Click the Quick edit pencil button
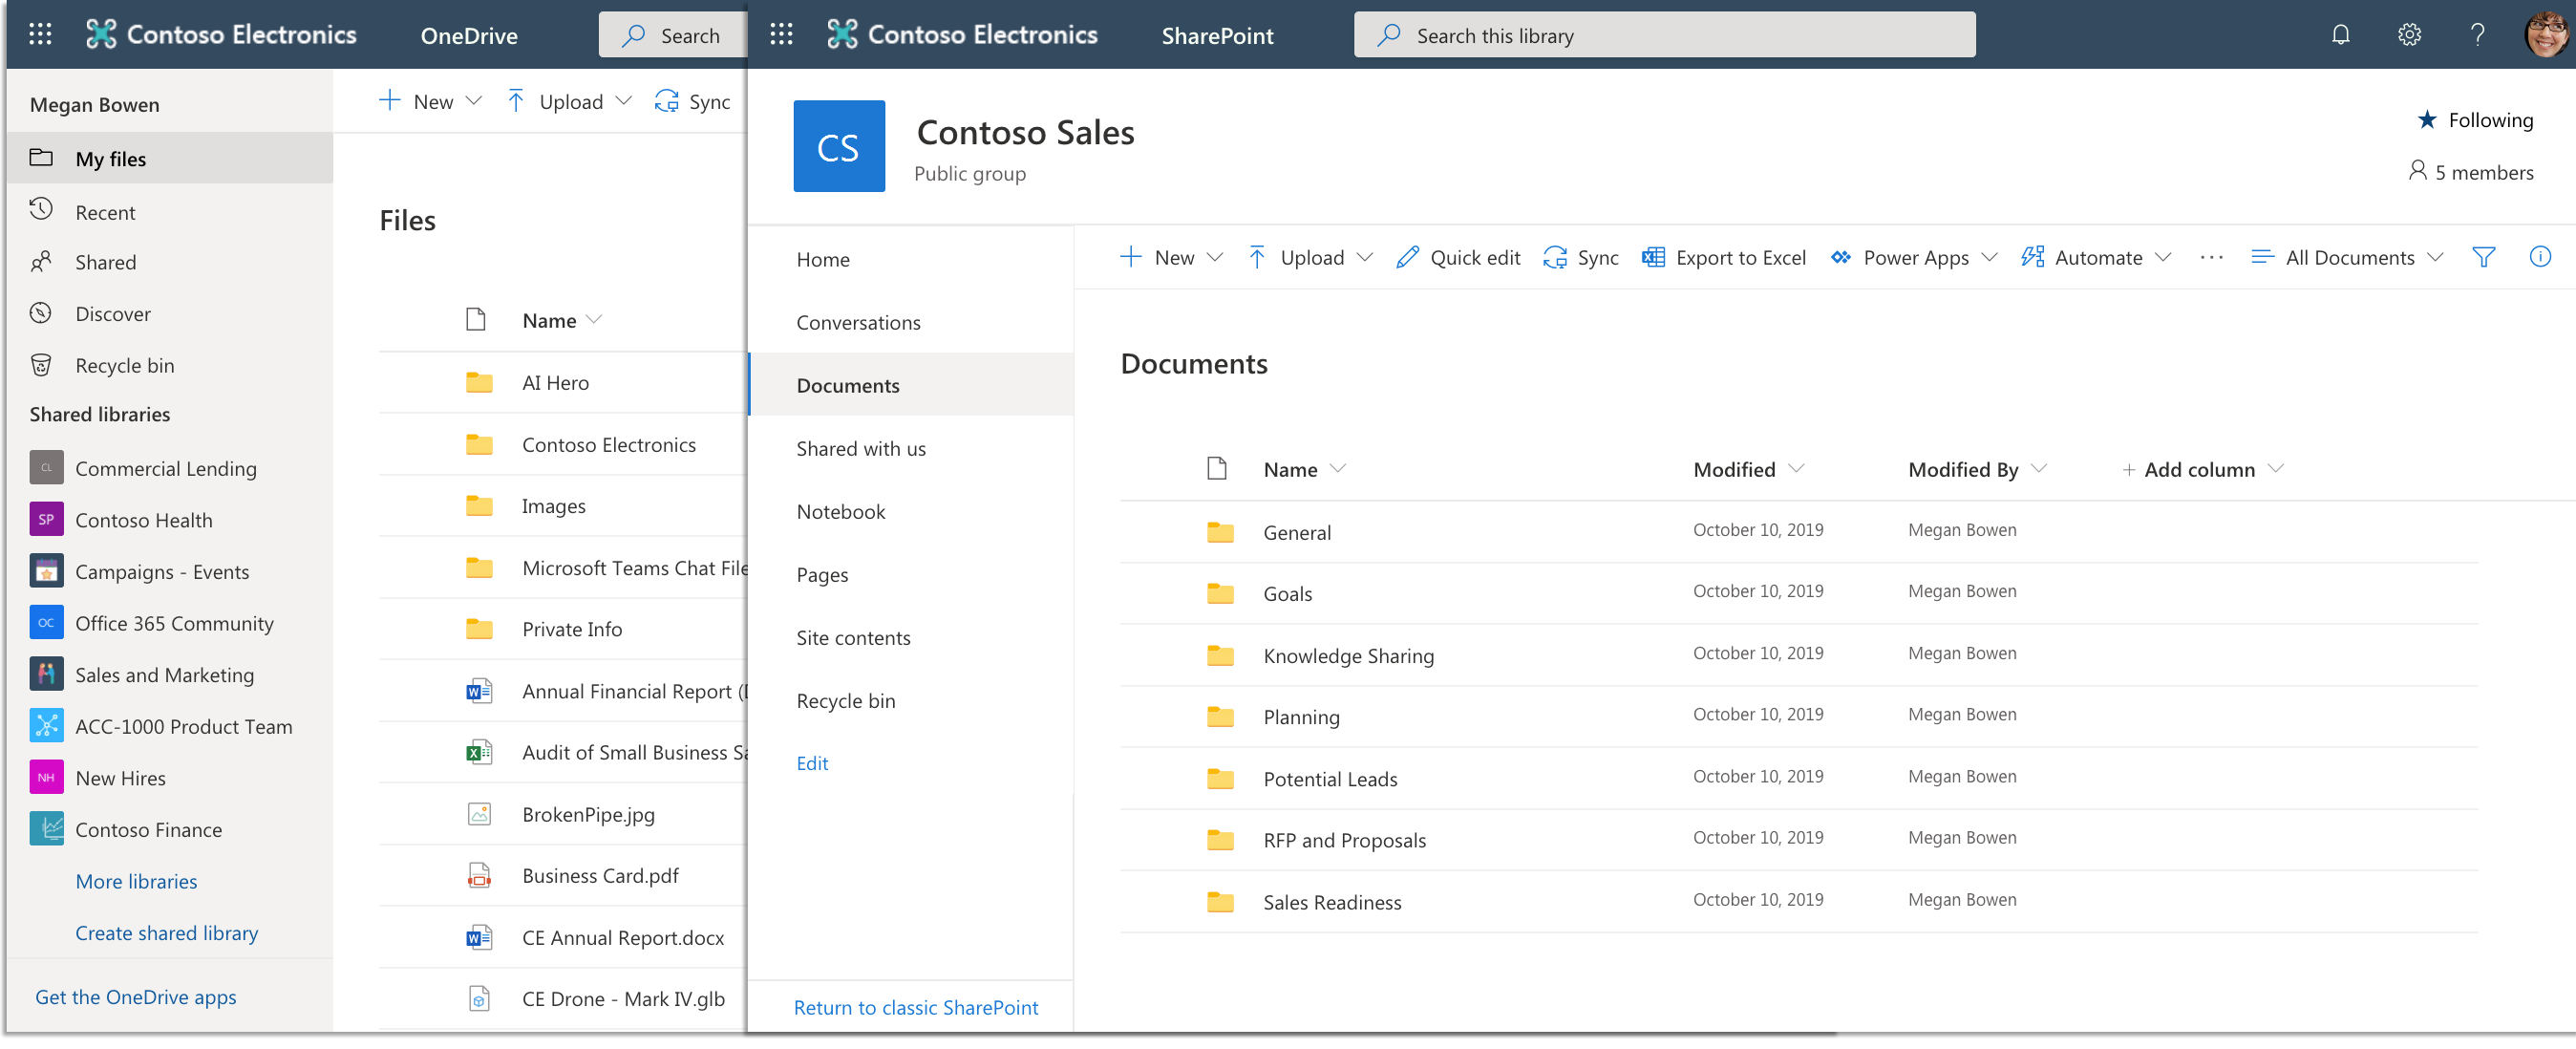 pyautogui.click(x=1458, y=257)
